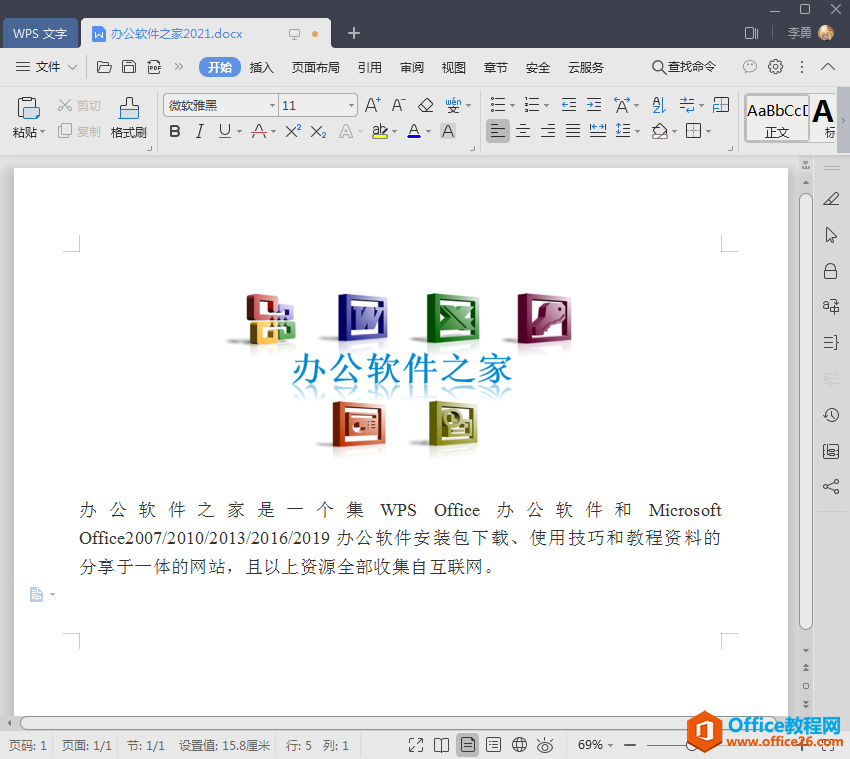Image resolution: width=850 pixels, height=759 pixels.
Task: Open the share icon in right sidebar
Action: point(830,487)
